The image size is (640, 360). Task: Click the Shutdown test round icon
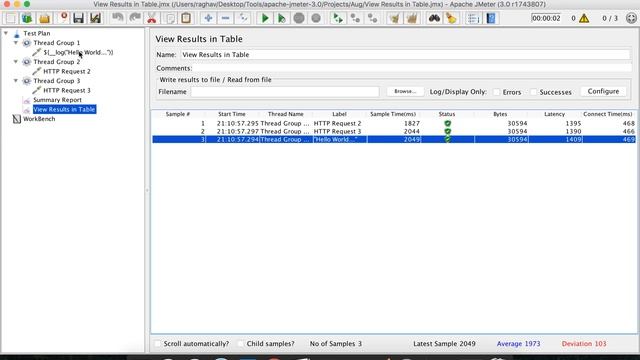pyautogui.click(x=316, y=18)
